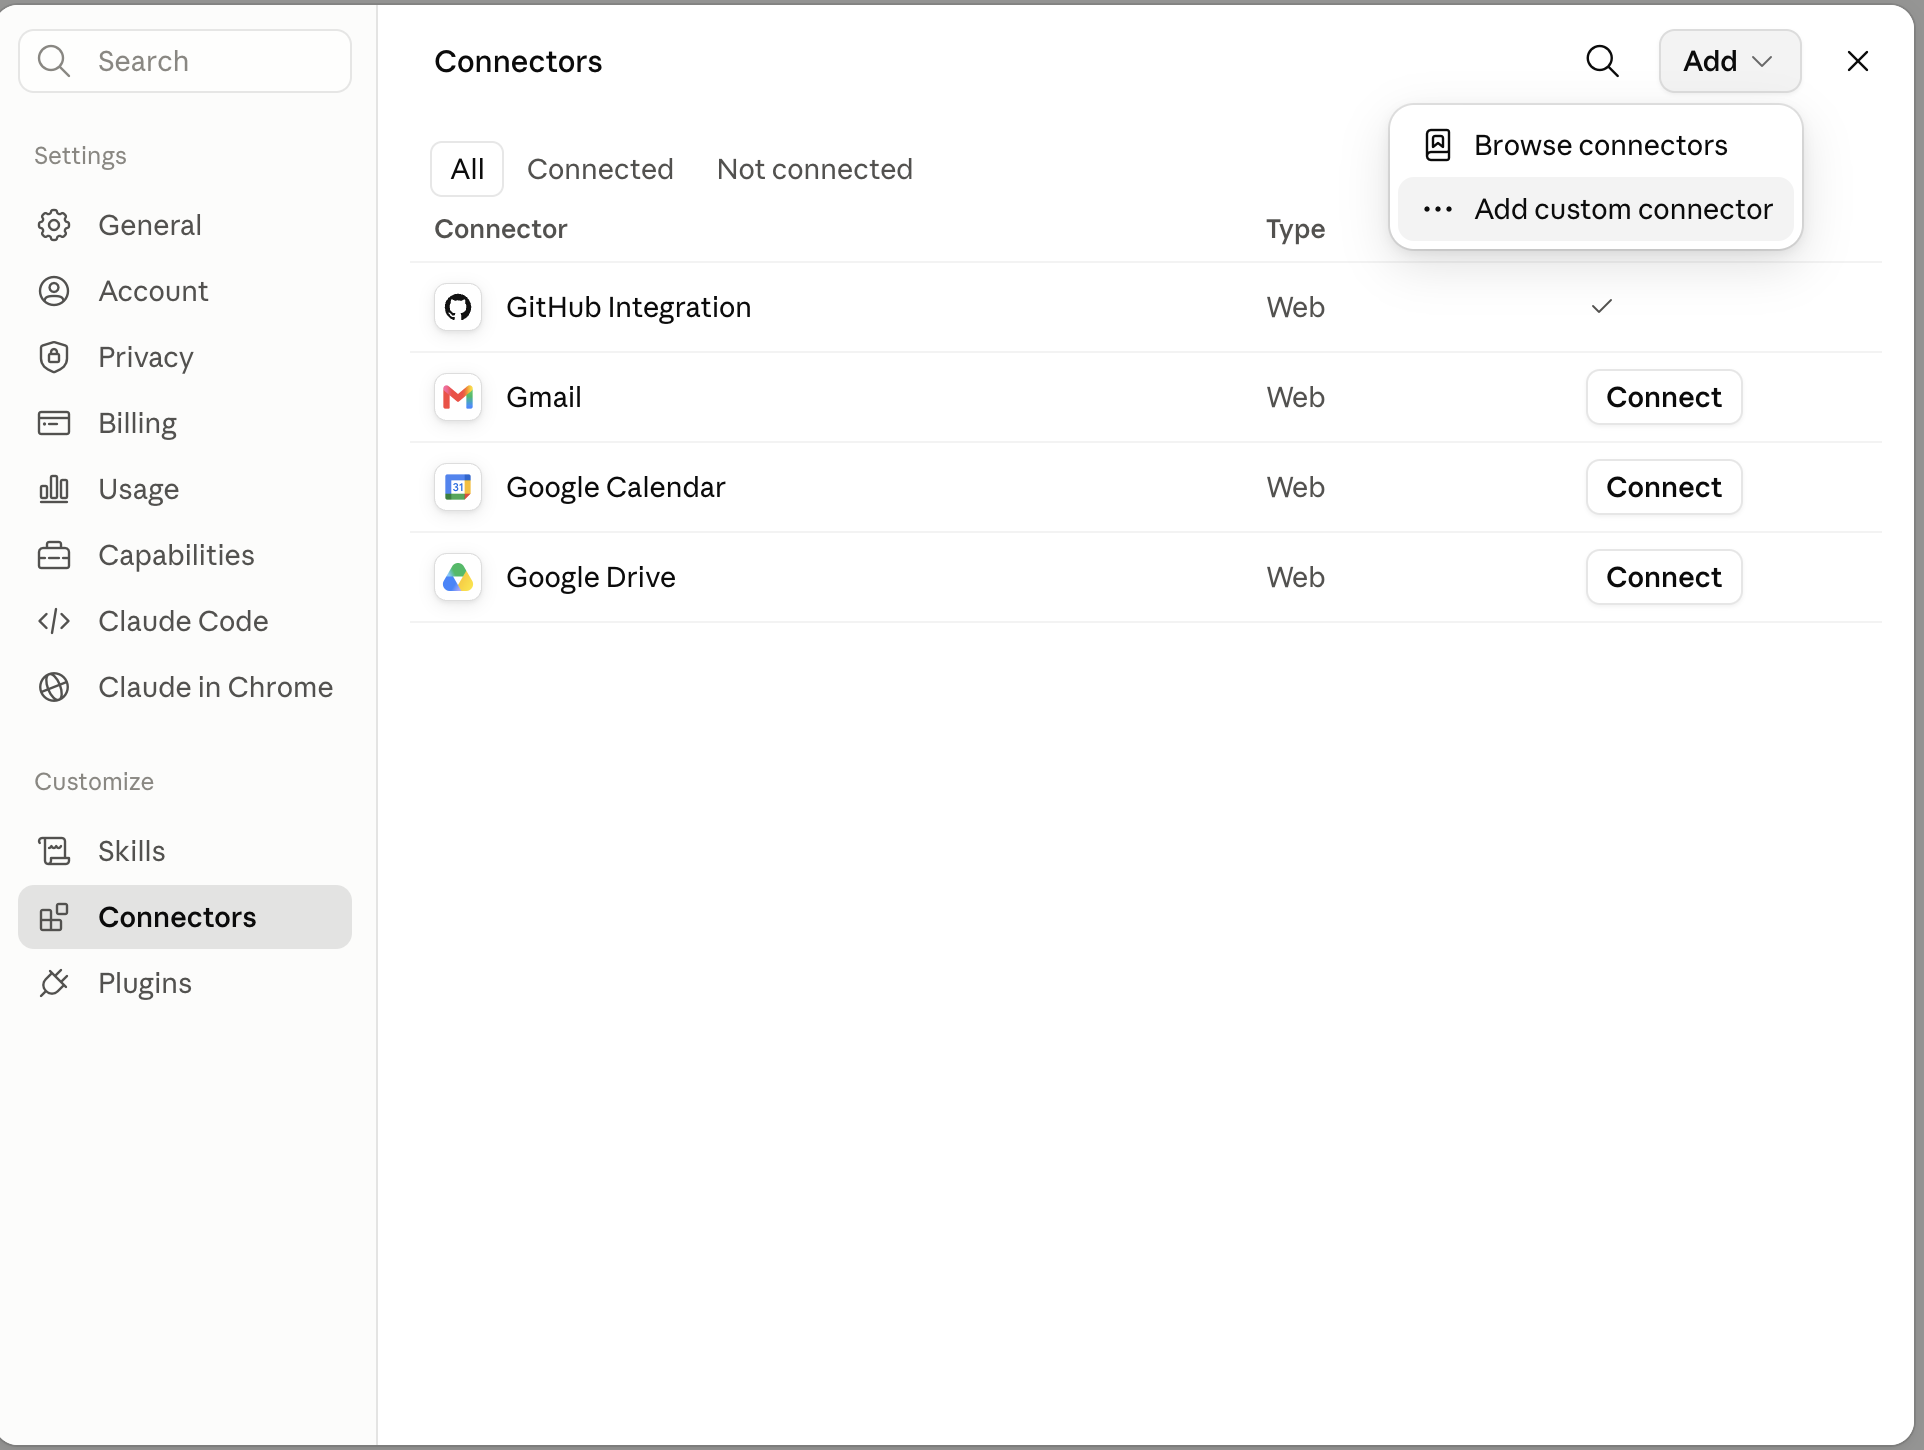The width and height of the screenshot is (1924, 1450).
Task: Go to Claude in Chrome label
Action: (215, 687)
